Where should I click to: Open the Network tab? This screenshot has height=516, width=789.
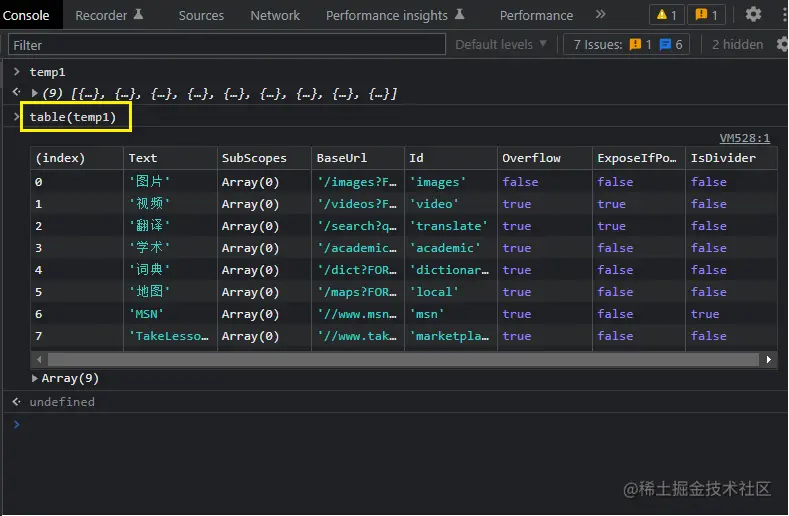[275, 16]
